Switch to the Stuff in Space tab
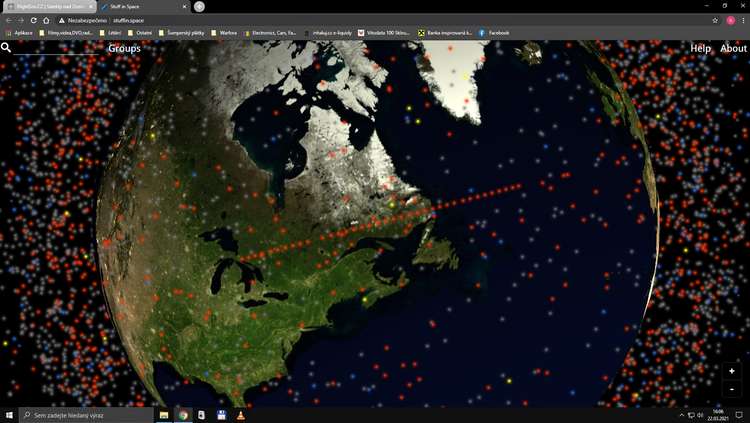 point(140,6)
